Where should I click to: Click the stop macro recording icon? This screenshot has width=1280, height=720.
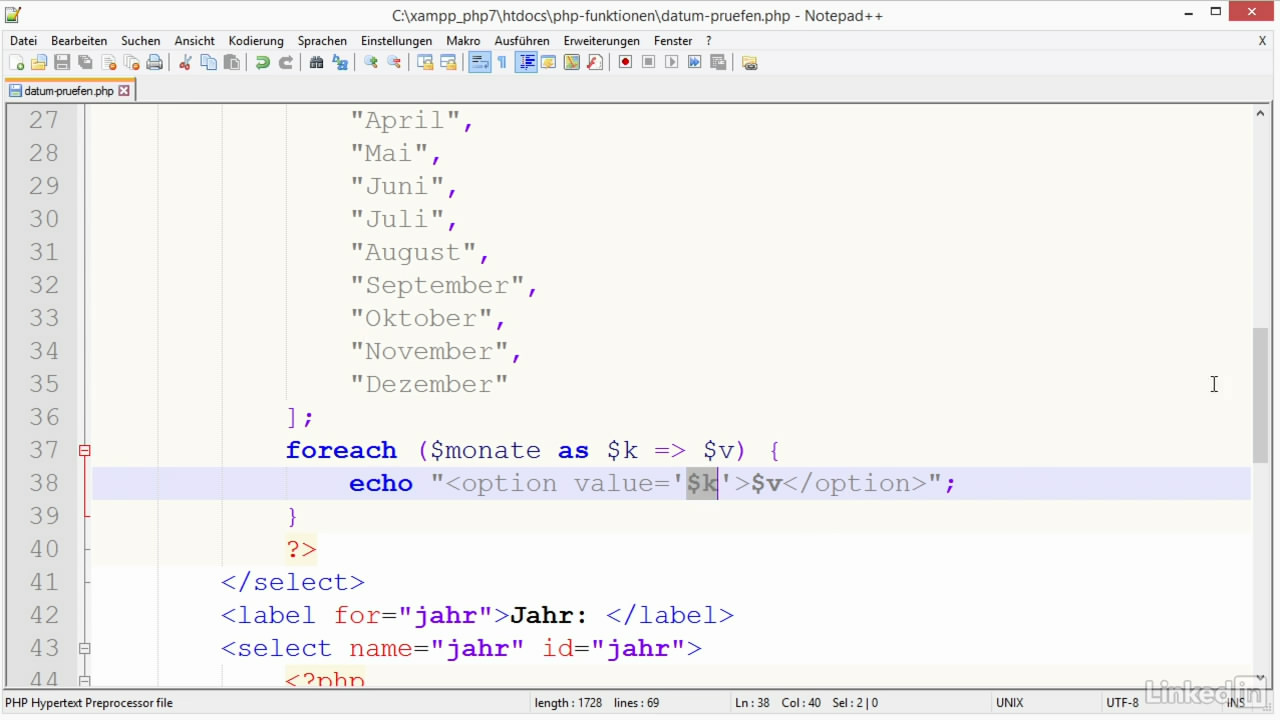click(x=648, y=62)
